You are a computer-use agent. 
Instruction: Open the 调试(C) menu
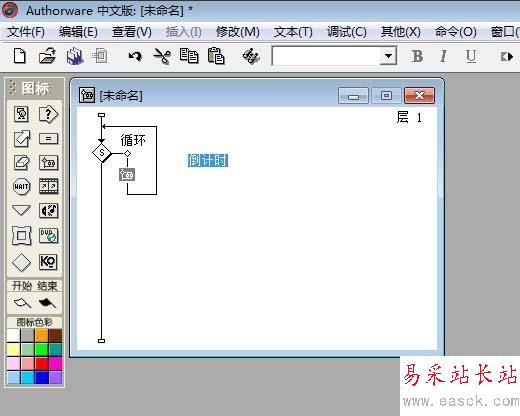coord(346,32)
